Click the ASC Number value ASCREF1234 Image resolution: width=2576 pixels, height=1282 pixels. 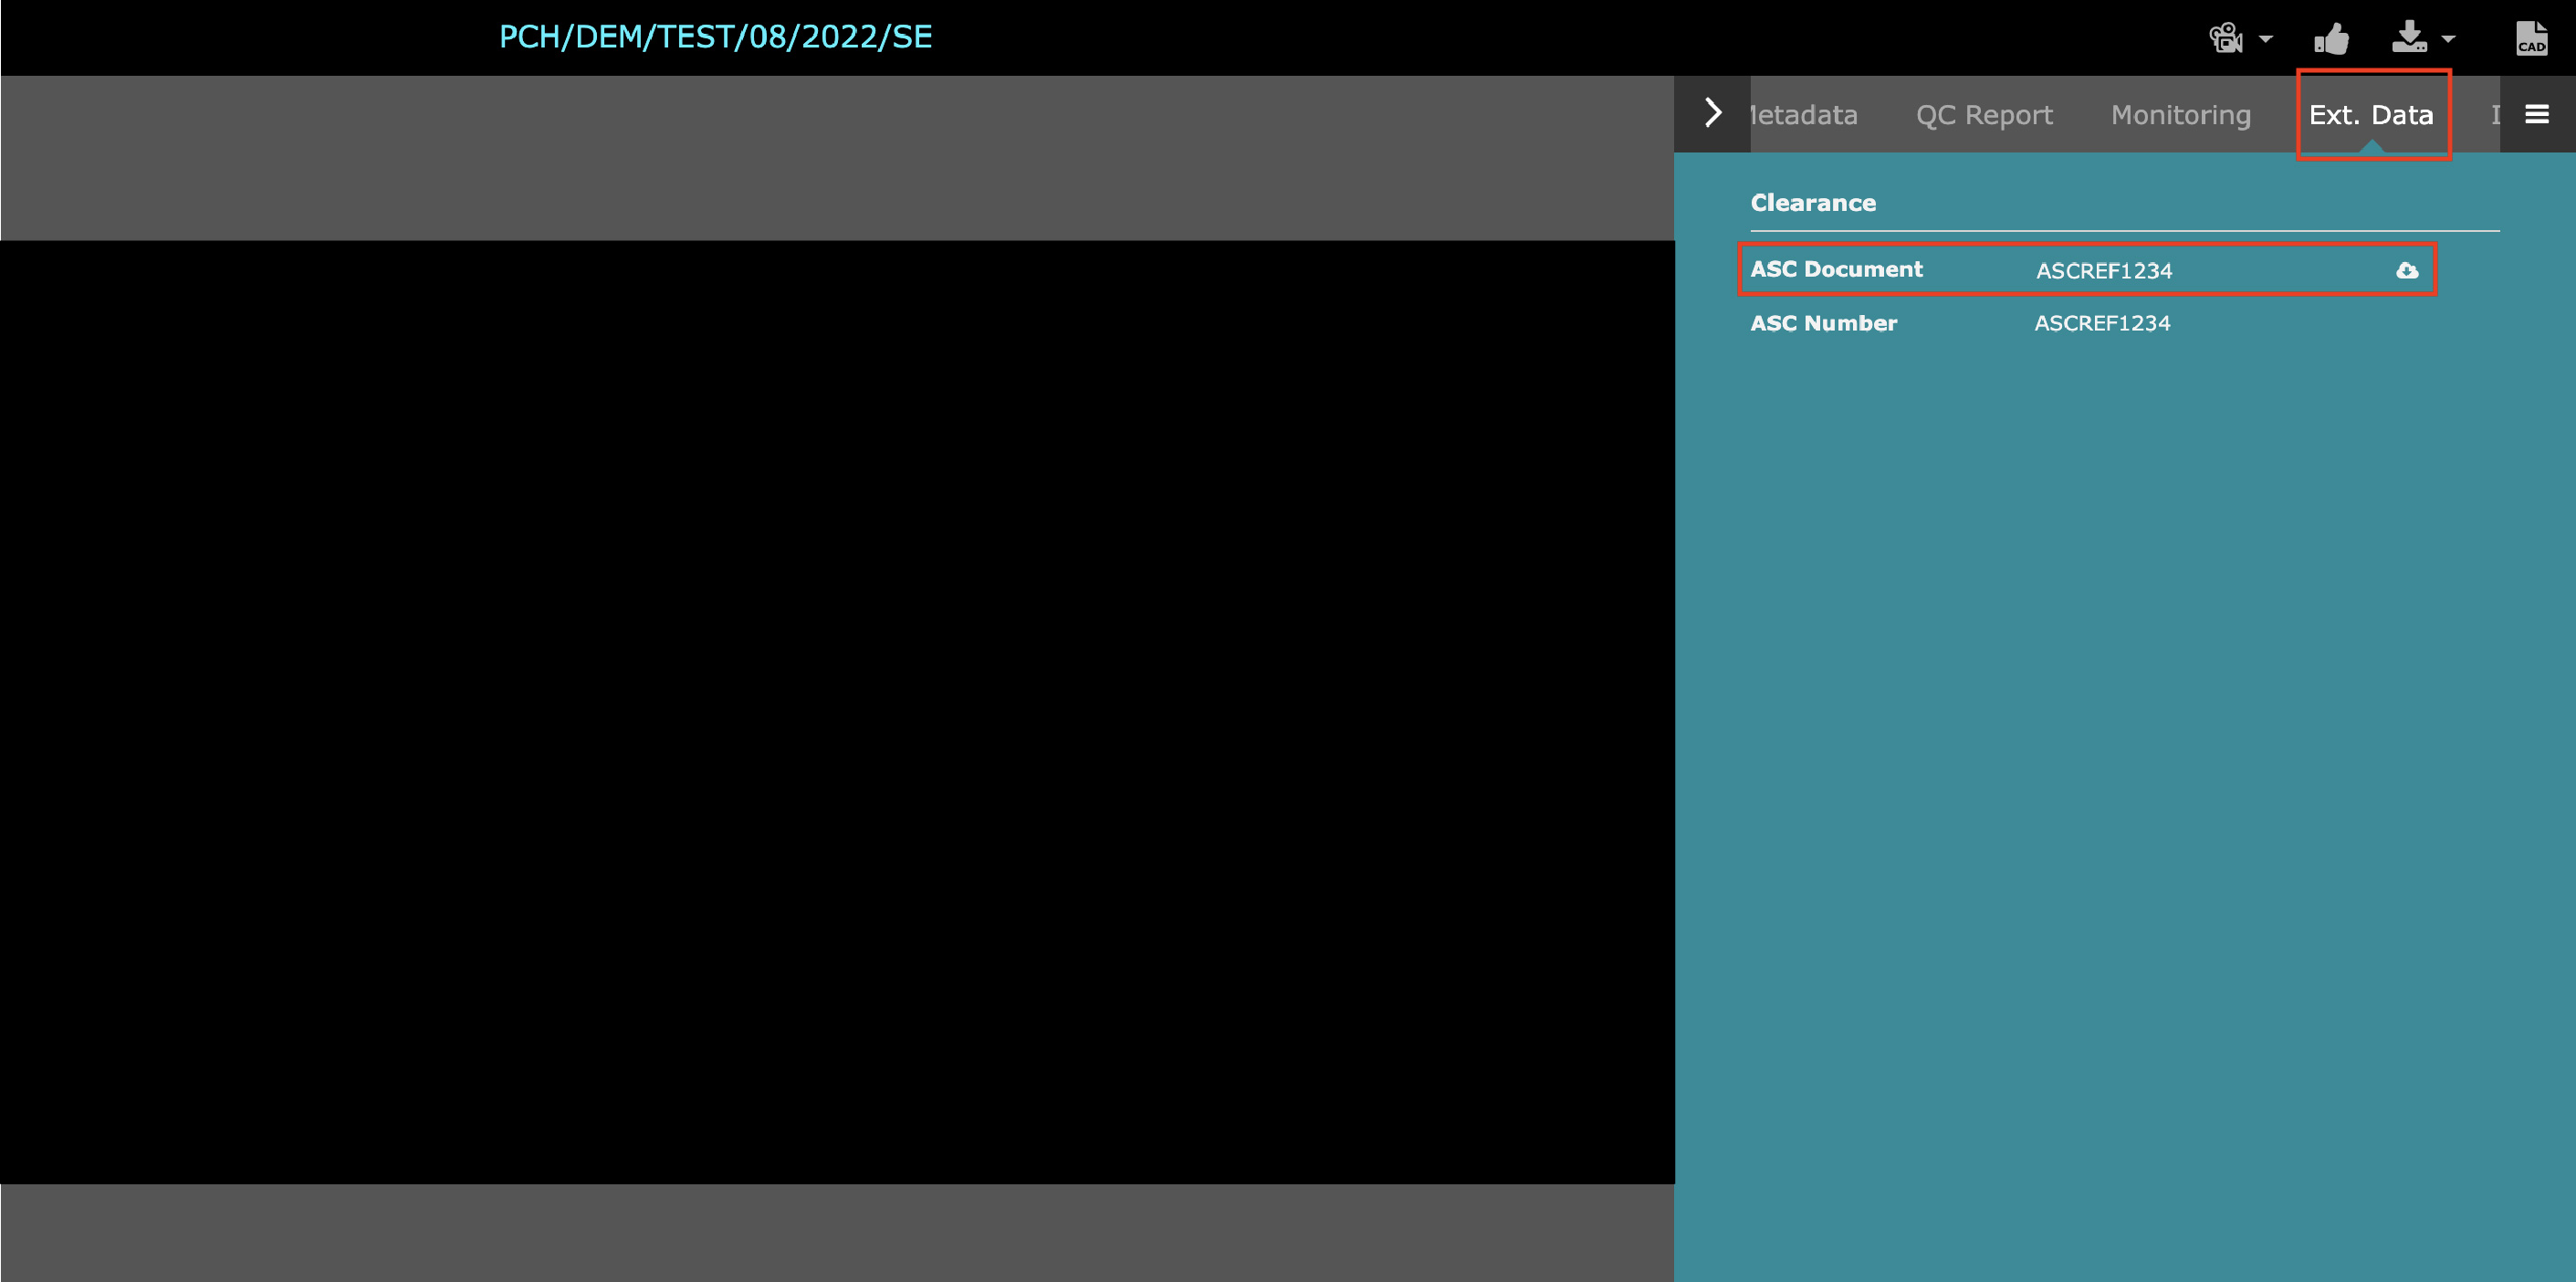pos(2102,324)
